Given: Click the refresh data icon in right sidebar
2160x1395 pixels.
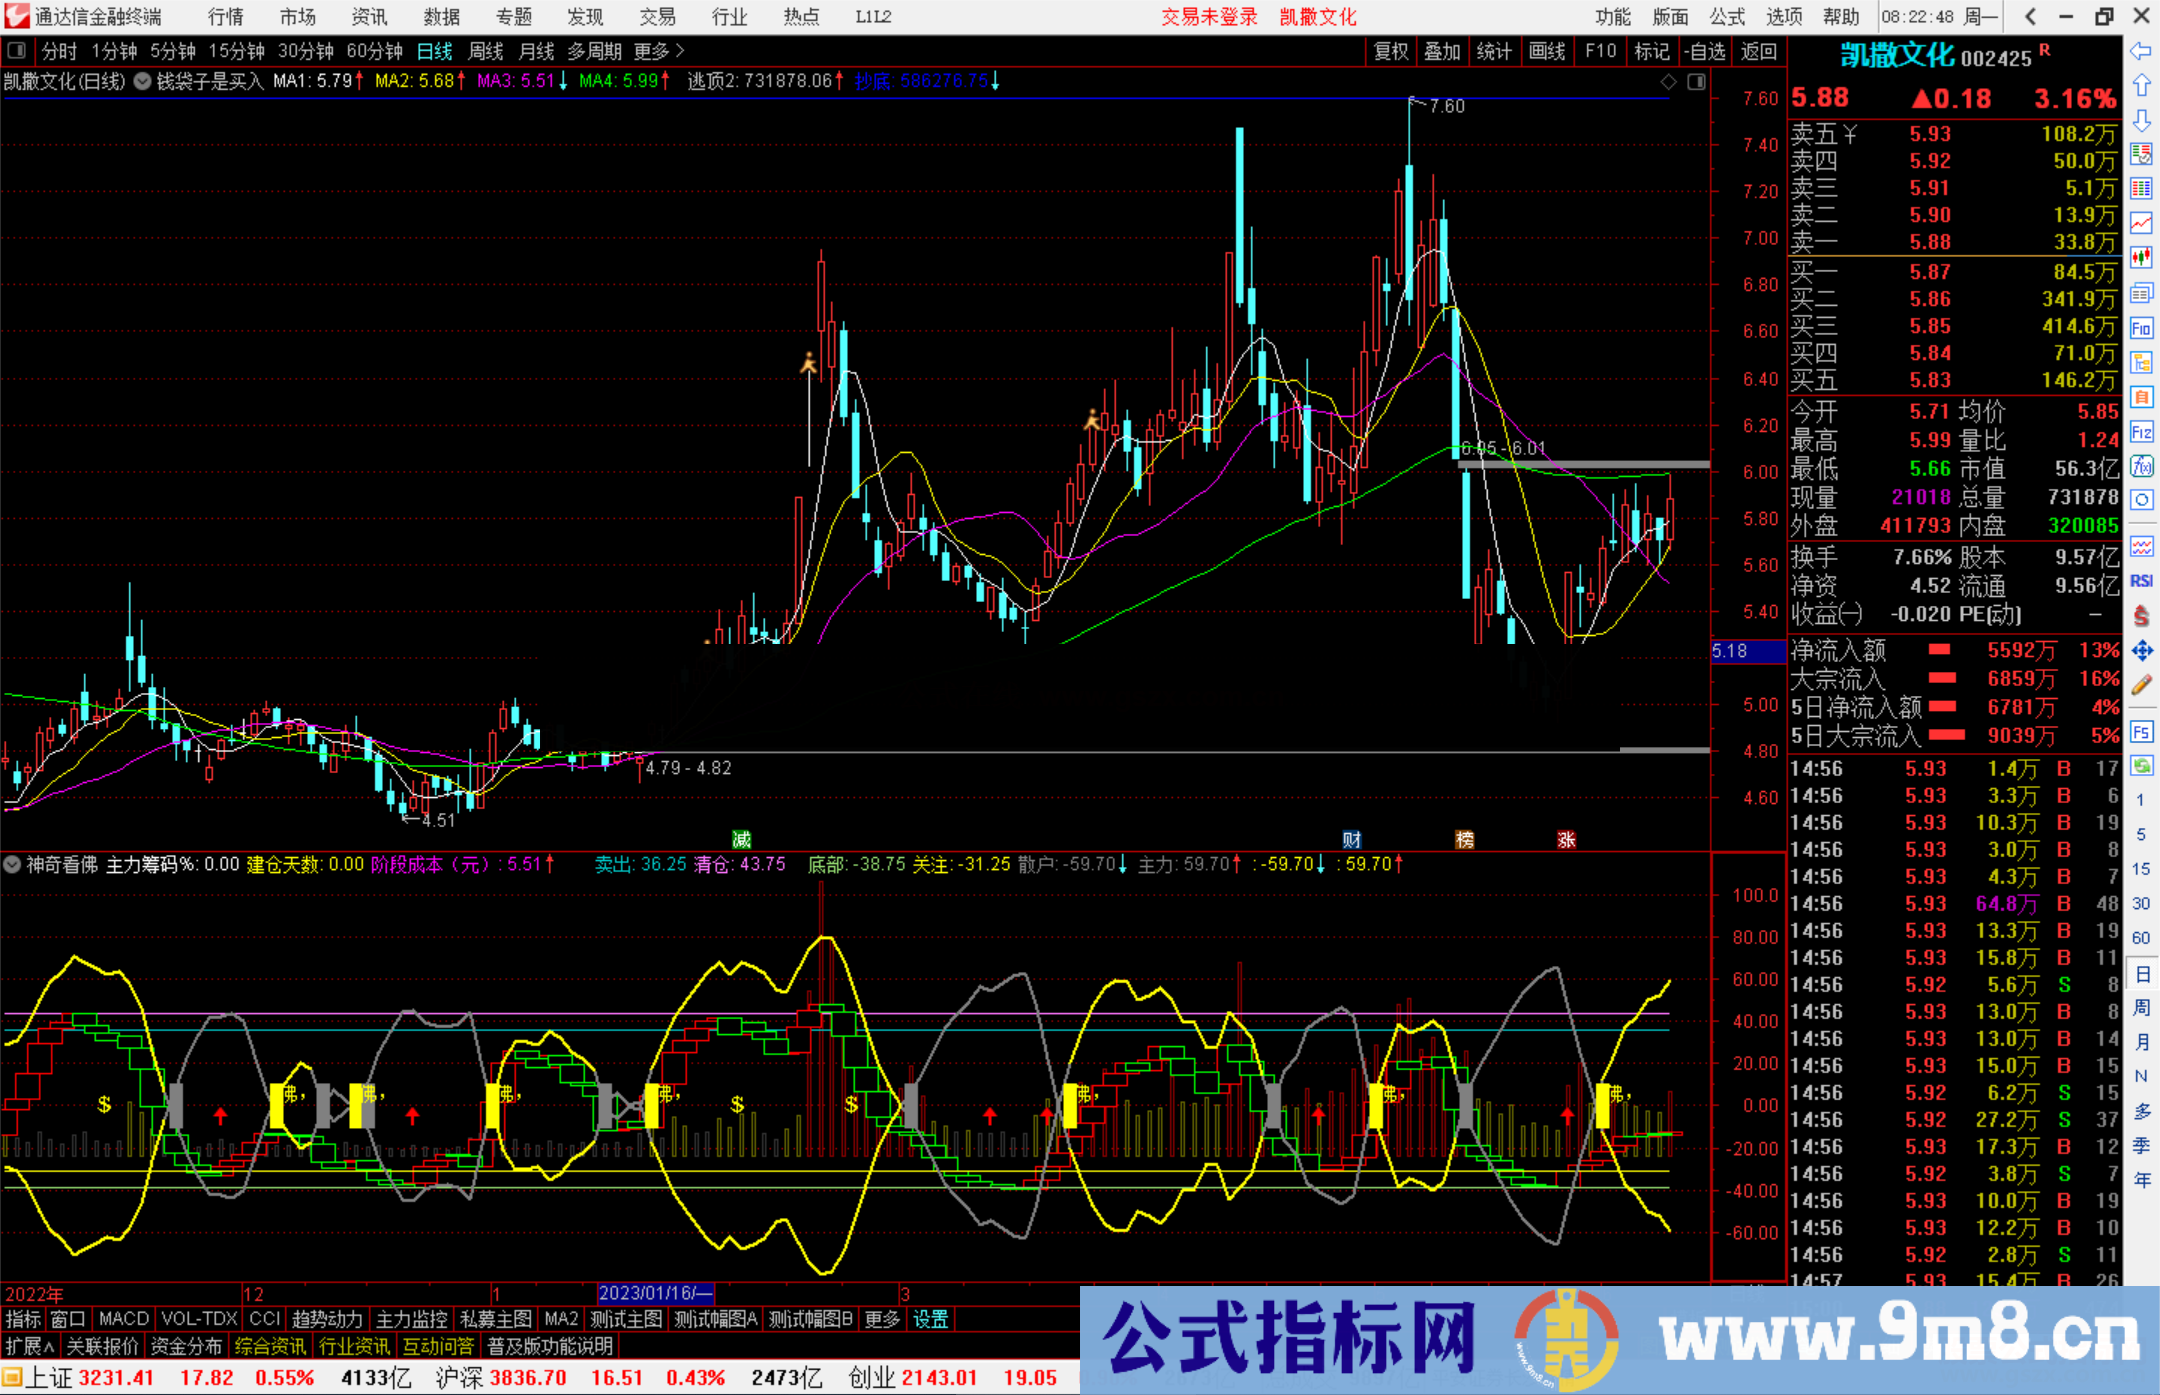Looking at the screenshot, I should point(2142,766).
